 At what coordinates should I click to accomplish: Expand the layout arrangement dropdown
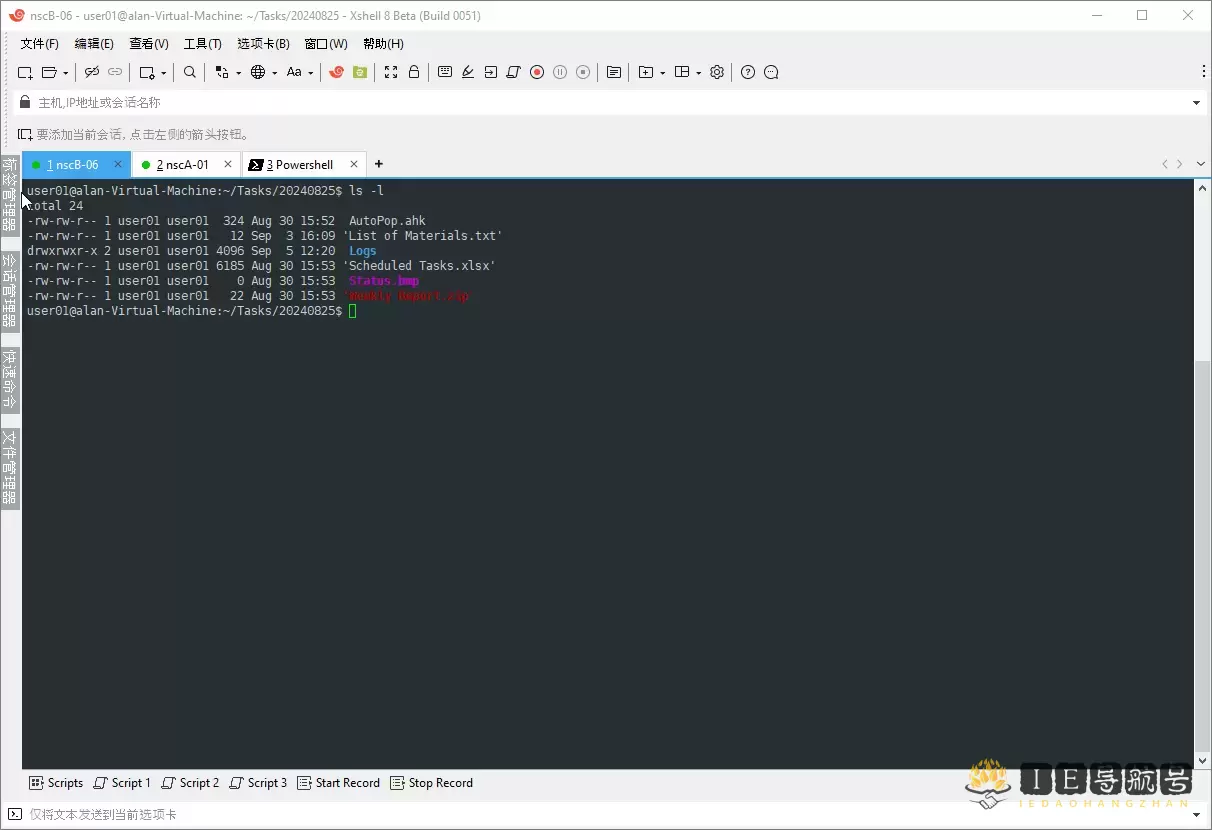coord(699,72)
